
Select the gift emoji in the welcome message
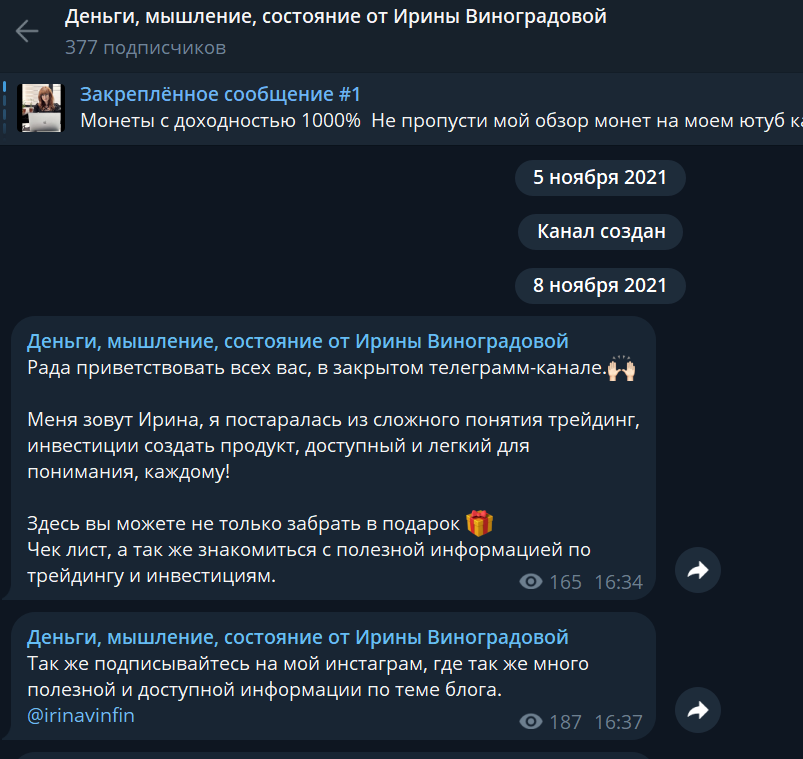point(479,523)
